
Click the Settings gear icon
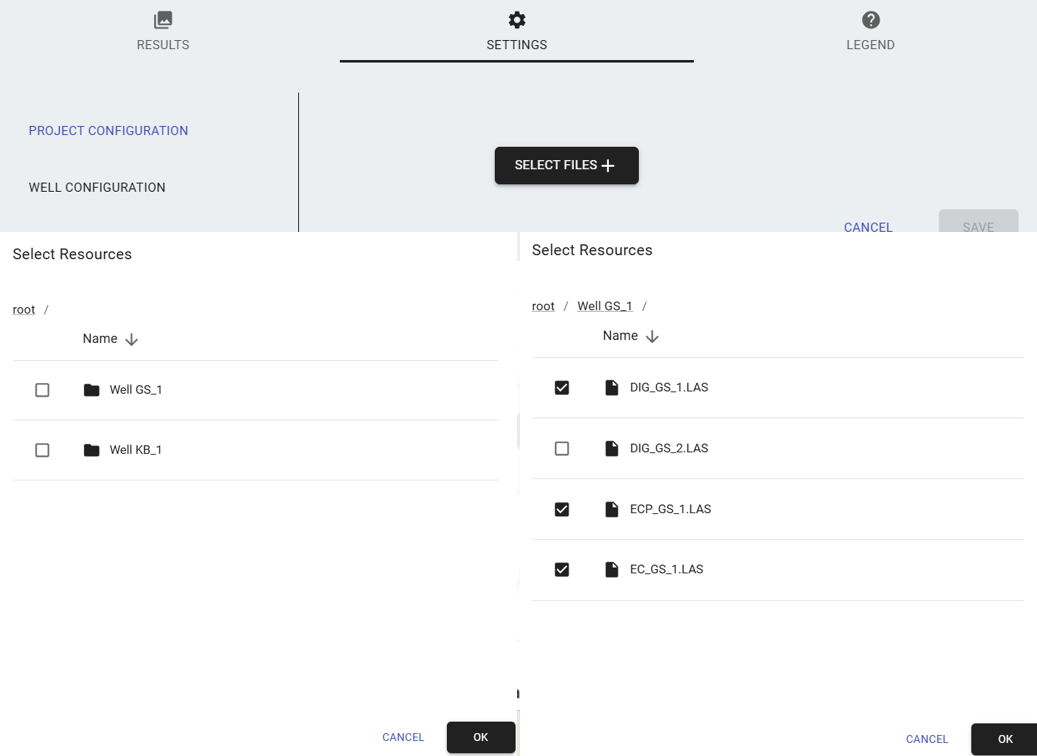tap(516, 20)
